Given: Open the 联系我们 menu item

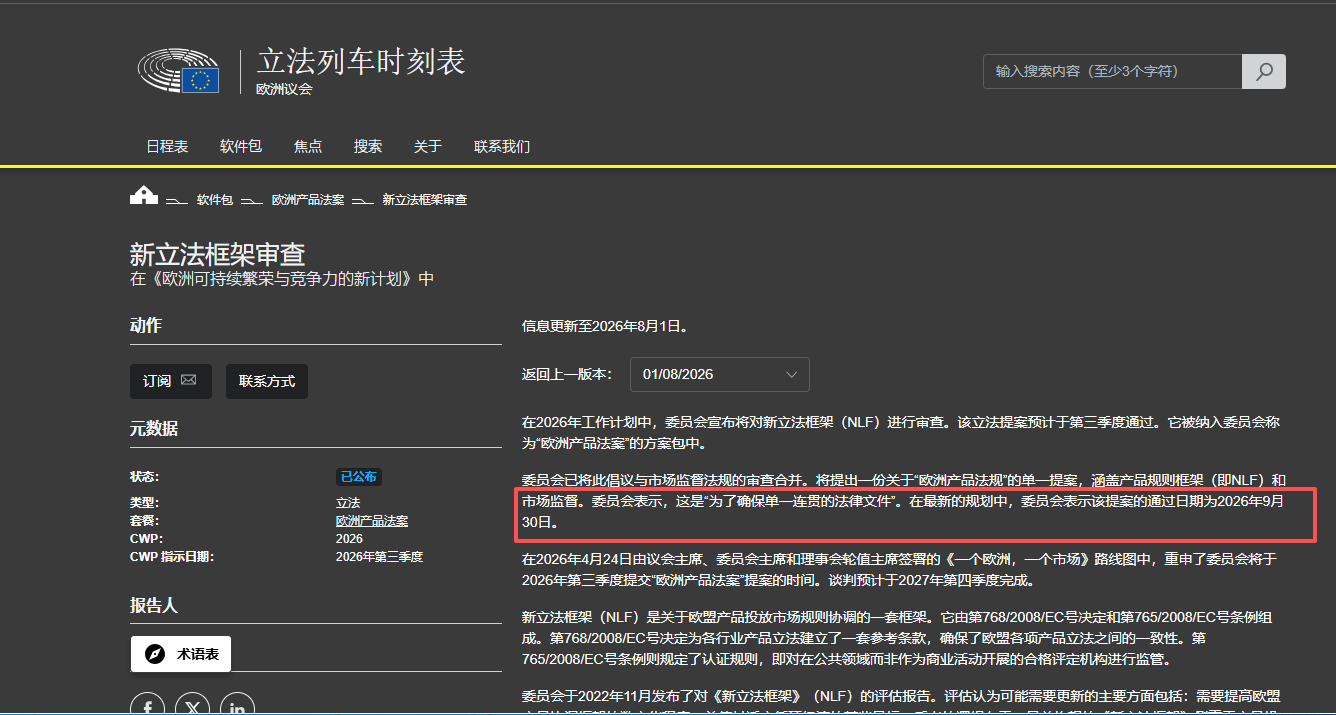Looking at the screenshot, I should click(x=502, y=146).
